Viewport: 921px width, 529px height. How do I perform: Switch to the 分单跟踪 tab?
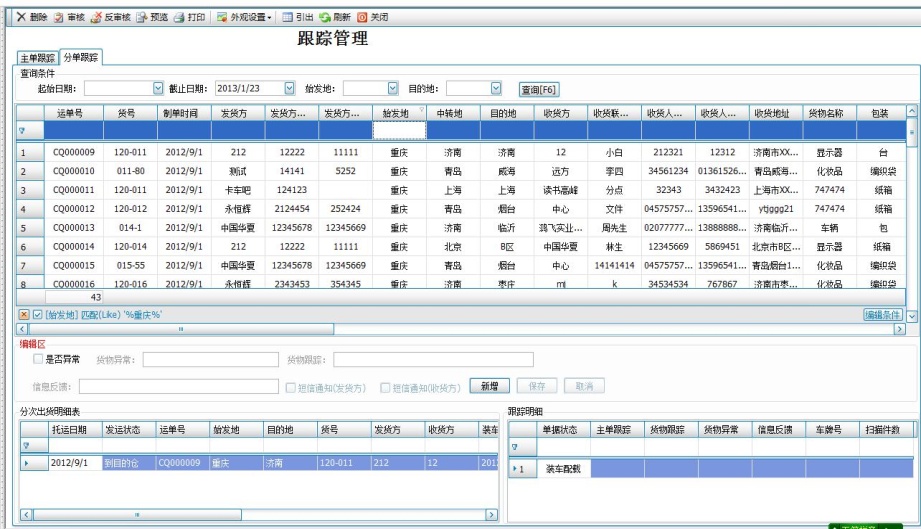(x=81, y=57)
